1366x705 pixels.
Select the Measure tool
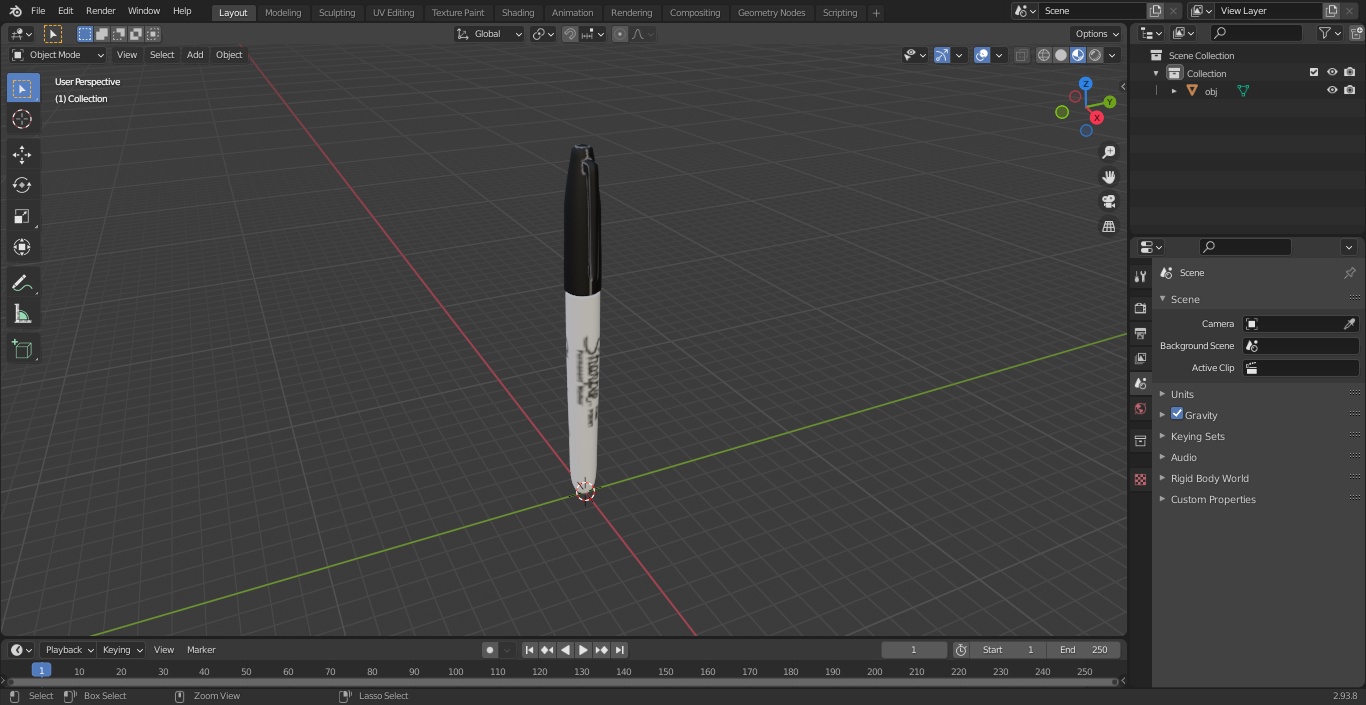(22, 314)
